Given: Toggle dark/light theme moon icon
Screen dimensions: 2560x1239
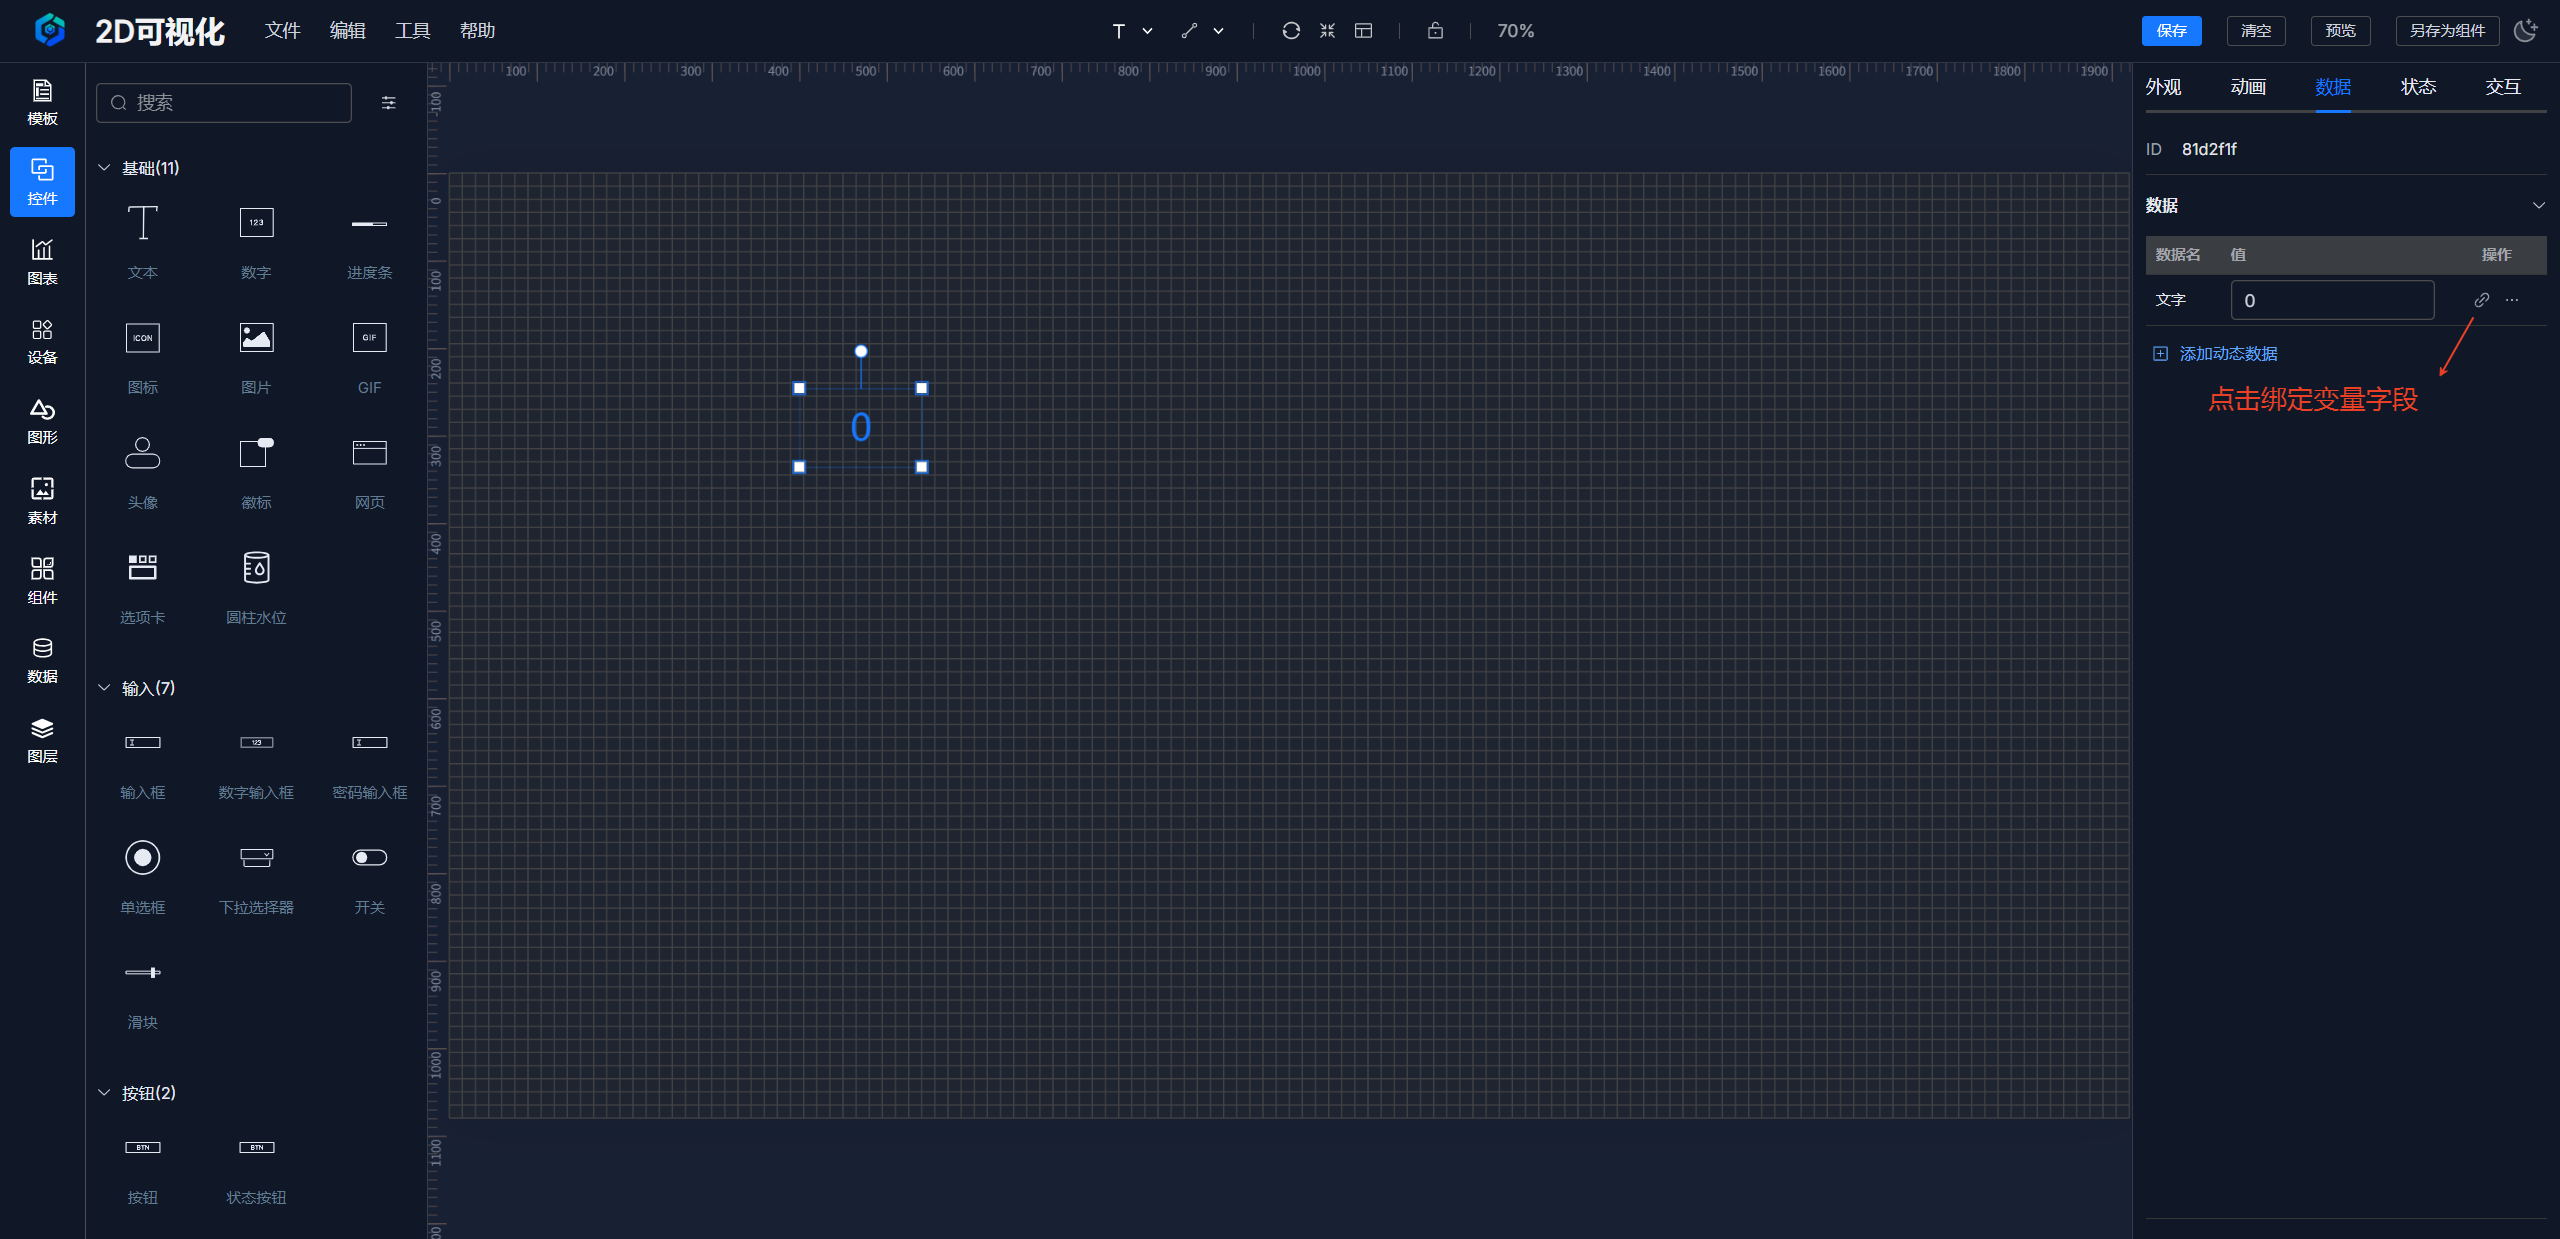Looking at the screenshot, I should pos(2525,31).
